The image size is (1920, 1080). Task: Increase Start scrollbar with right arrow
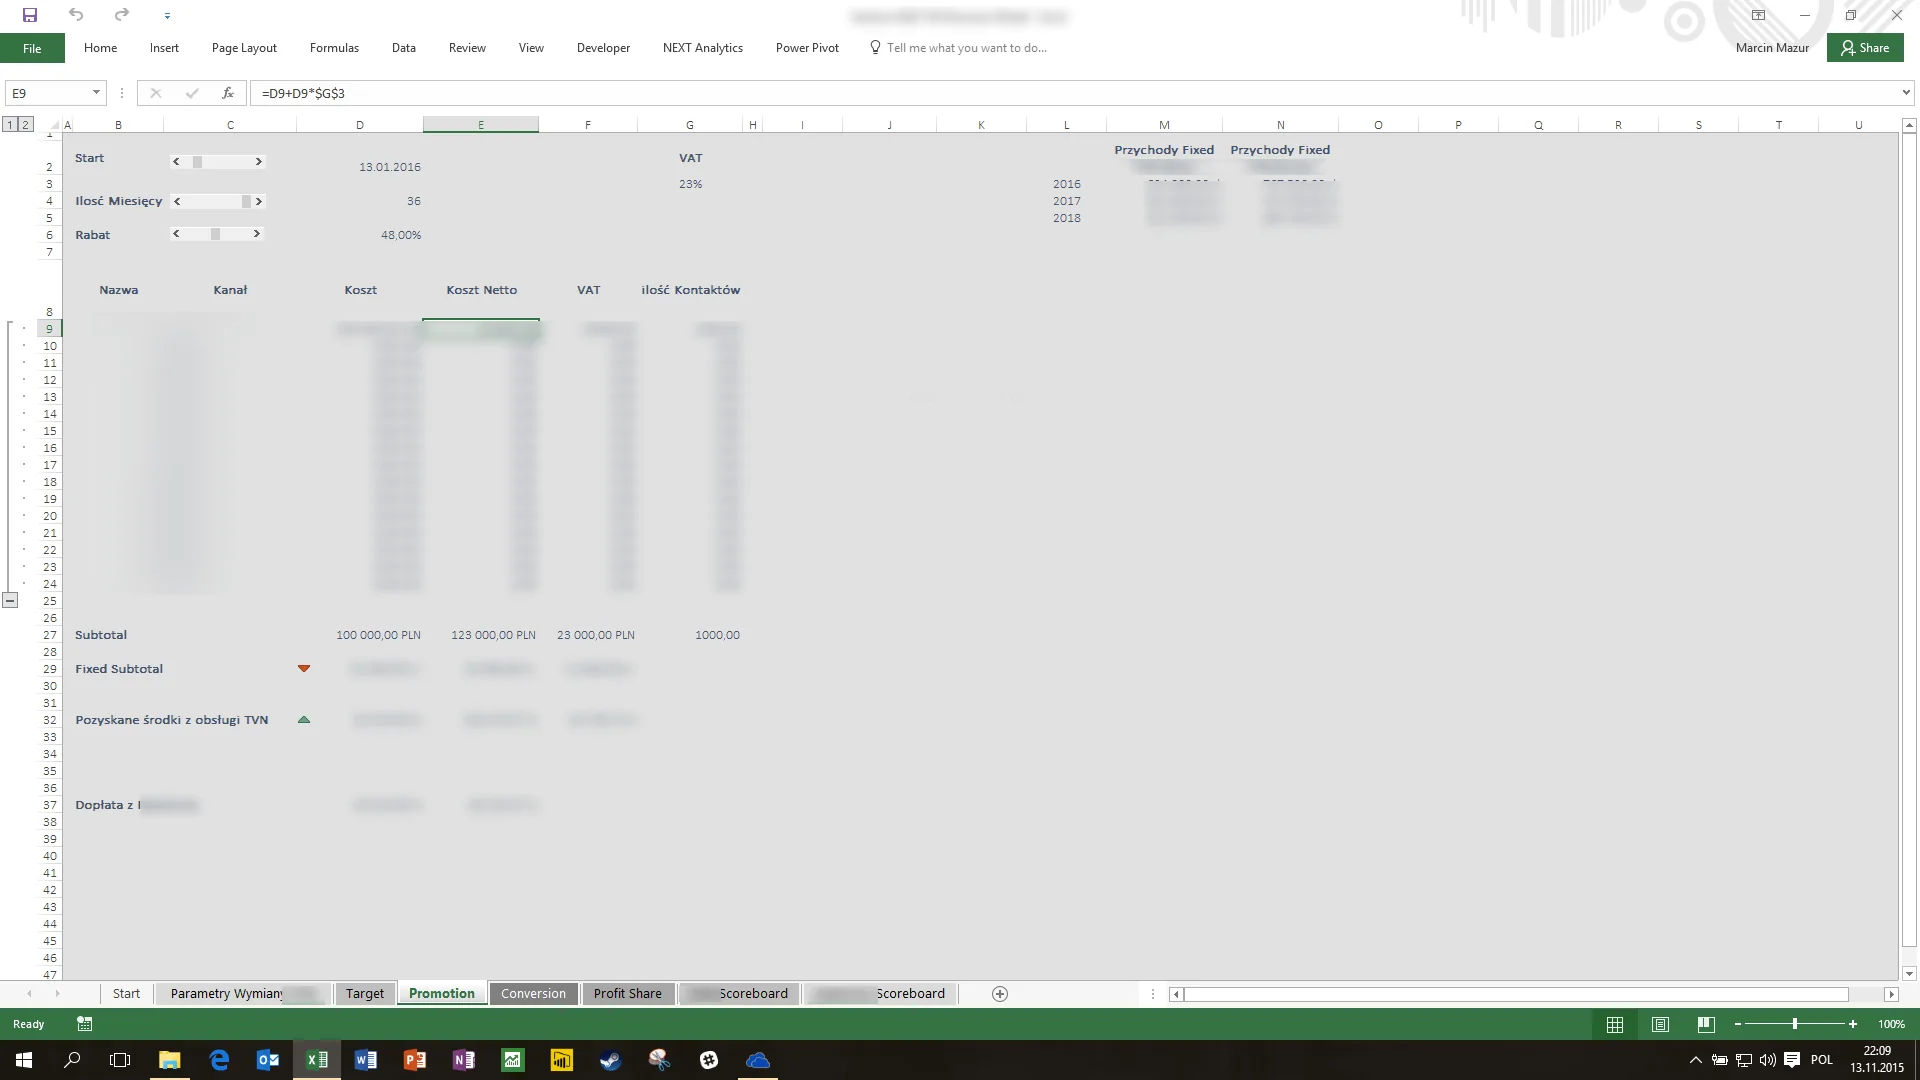[x=258, y=161]
